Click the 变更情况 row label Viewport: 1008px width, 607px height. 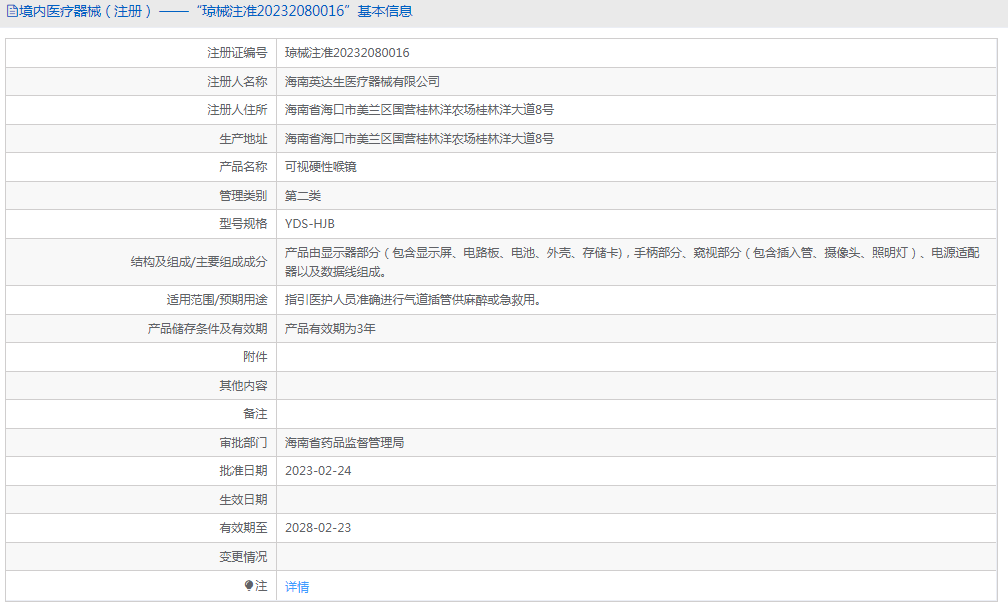243,556
